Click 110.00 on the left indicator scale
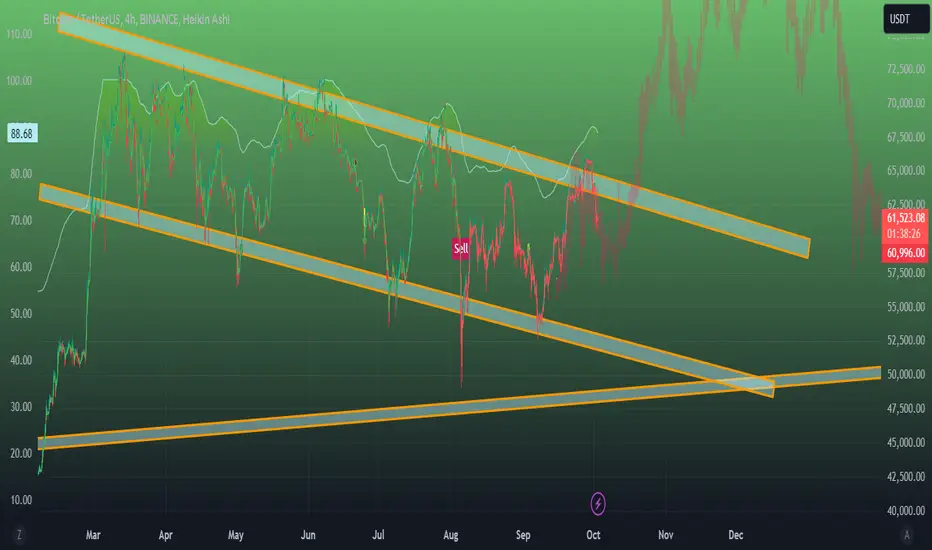Image resolution: width=932 pixels, height=550 pixels. pyautogui.click(x=20, y=34)
